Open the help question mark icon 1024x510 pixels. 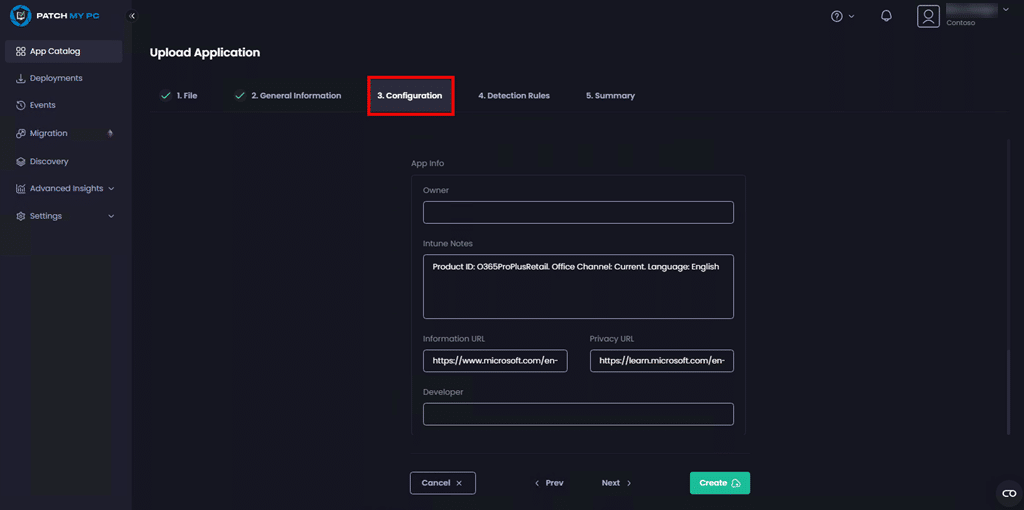[837, 16]
